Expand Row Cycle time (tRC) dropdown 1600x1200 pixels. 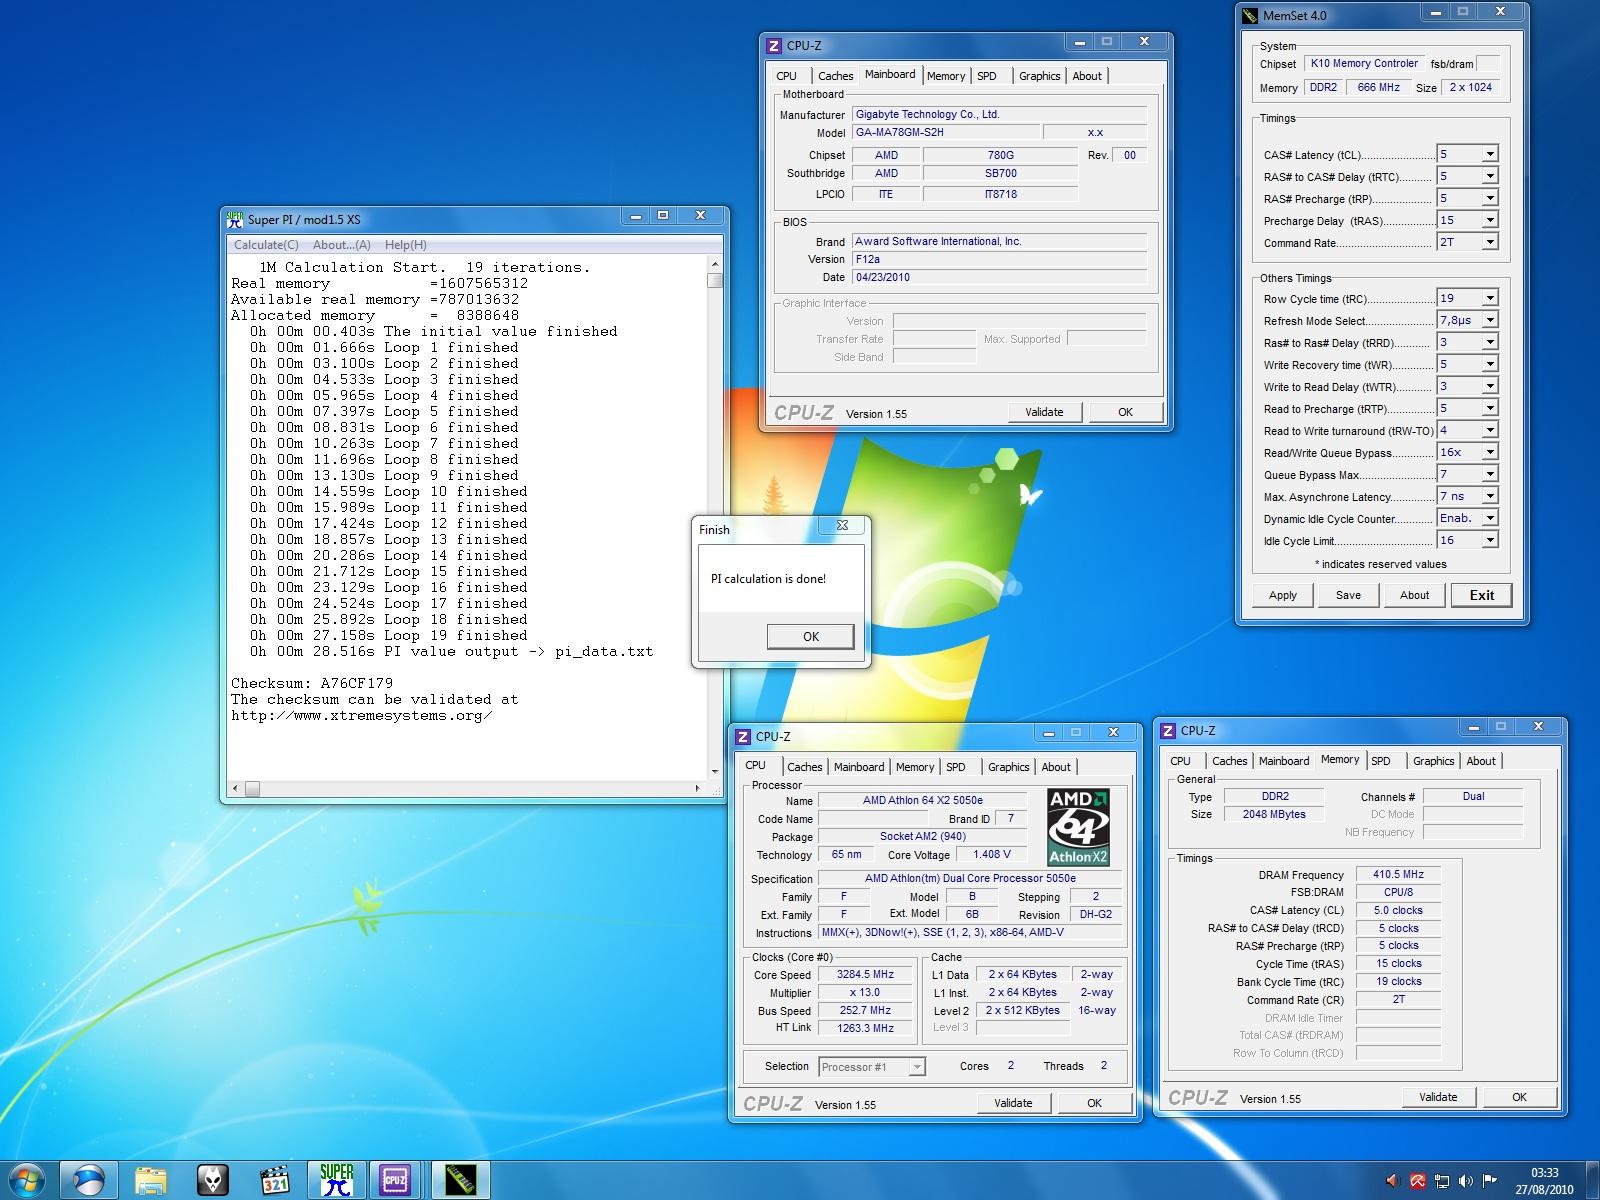tap(1490, 298)
